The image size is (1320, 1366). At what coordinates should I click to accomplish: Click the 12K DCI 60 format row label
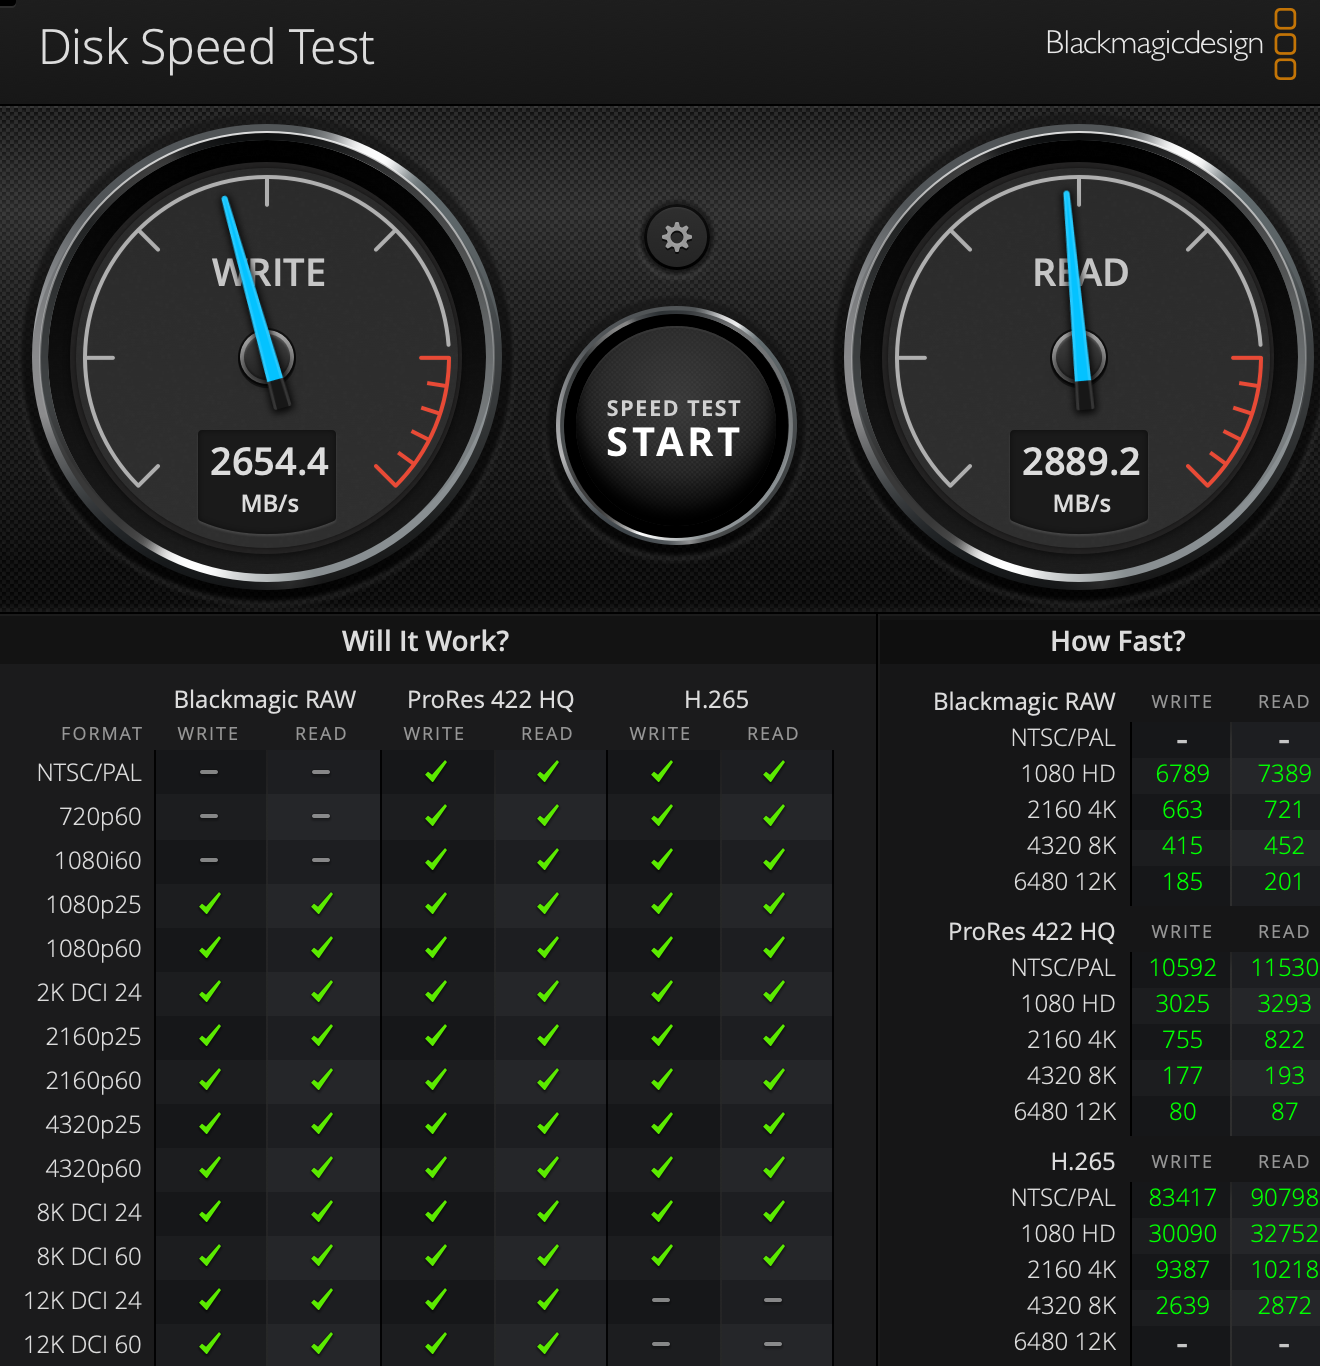tap(83, 1345)
